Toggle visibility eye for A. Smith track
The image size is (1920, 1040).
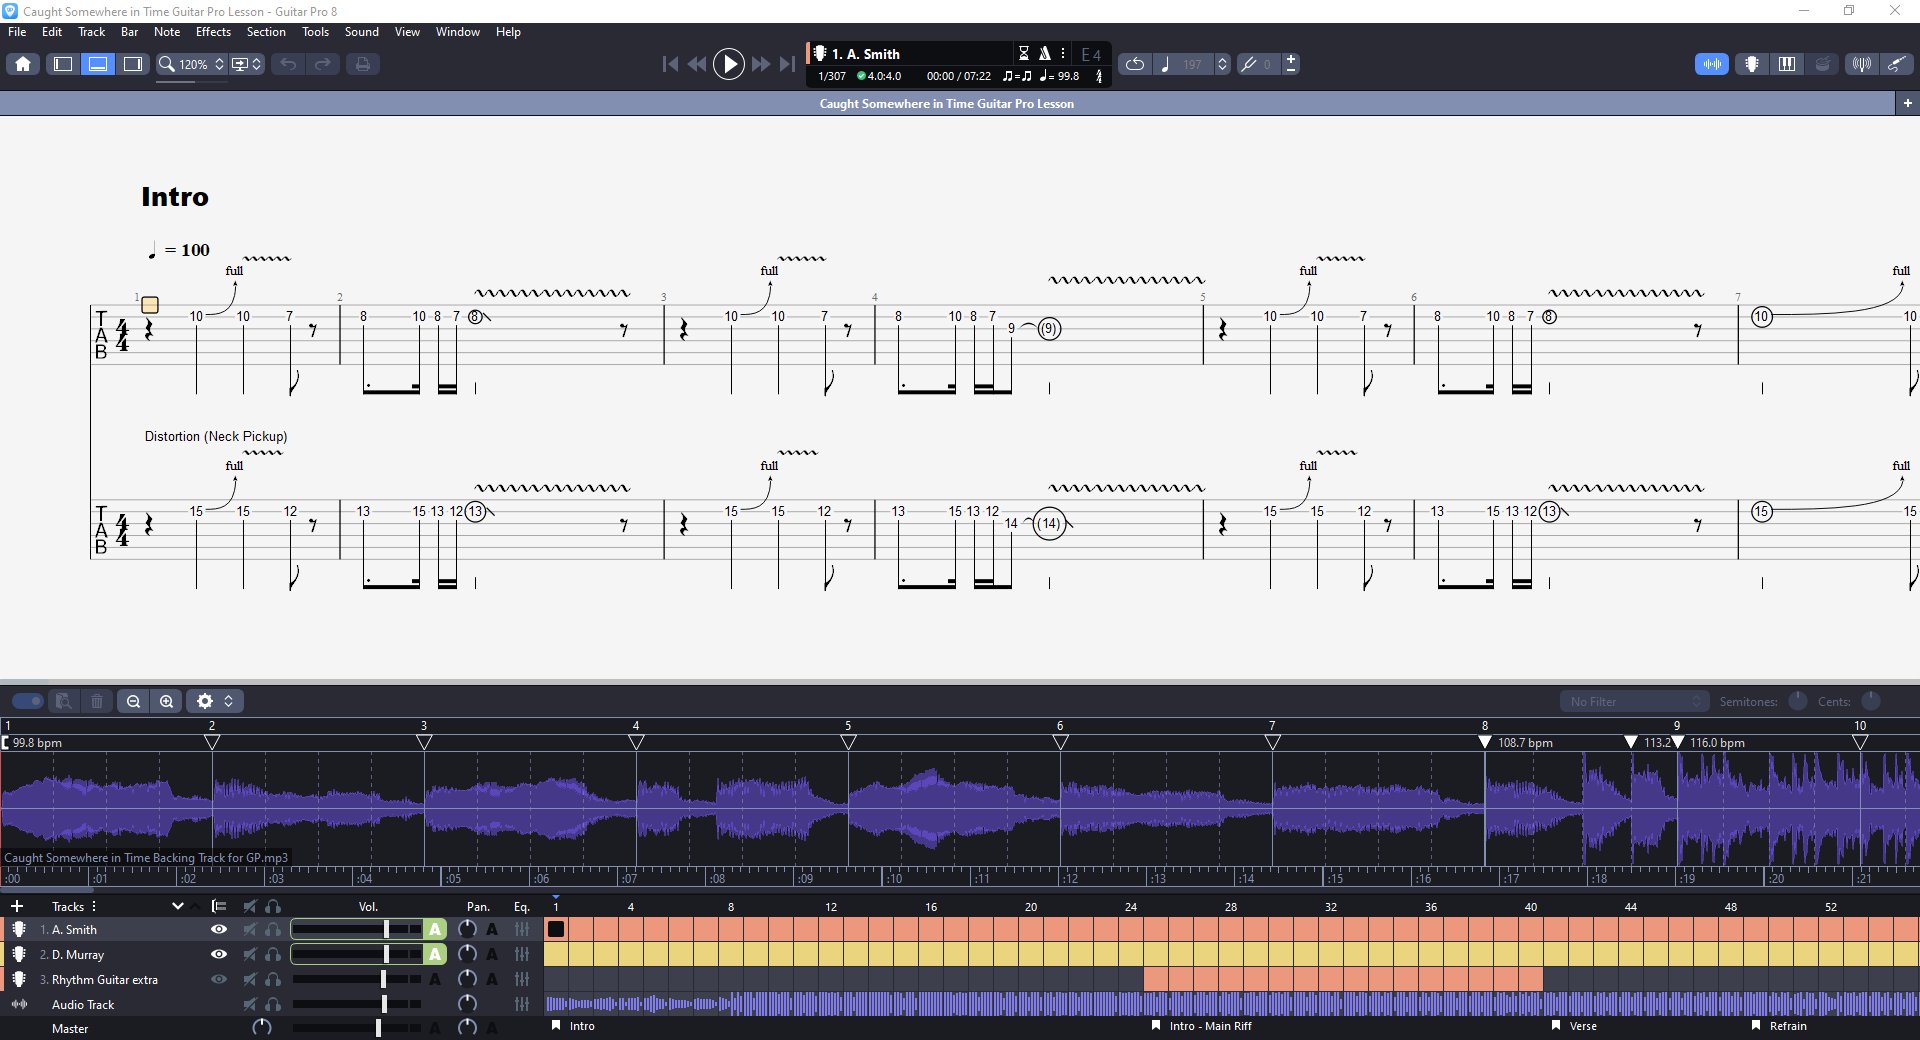(219, 929)
